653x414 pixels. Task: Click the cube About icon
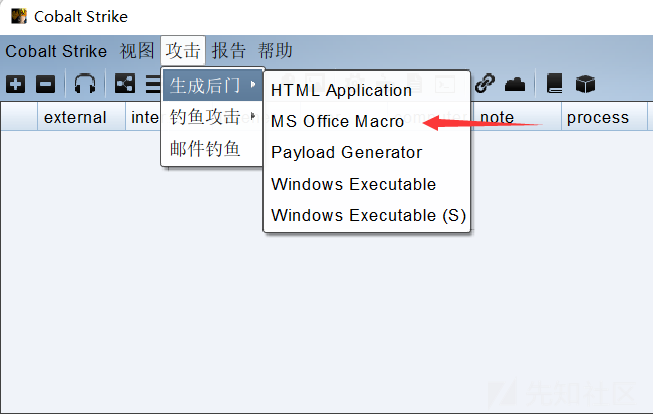585,84
